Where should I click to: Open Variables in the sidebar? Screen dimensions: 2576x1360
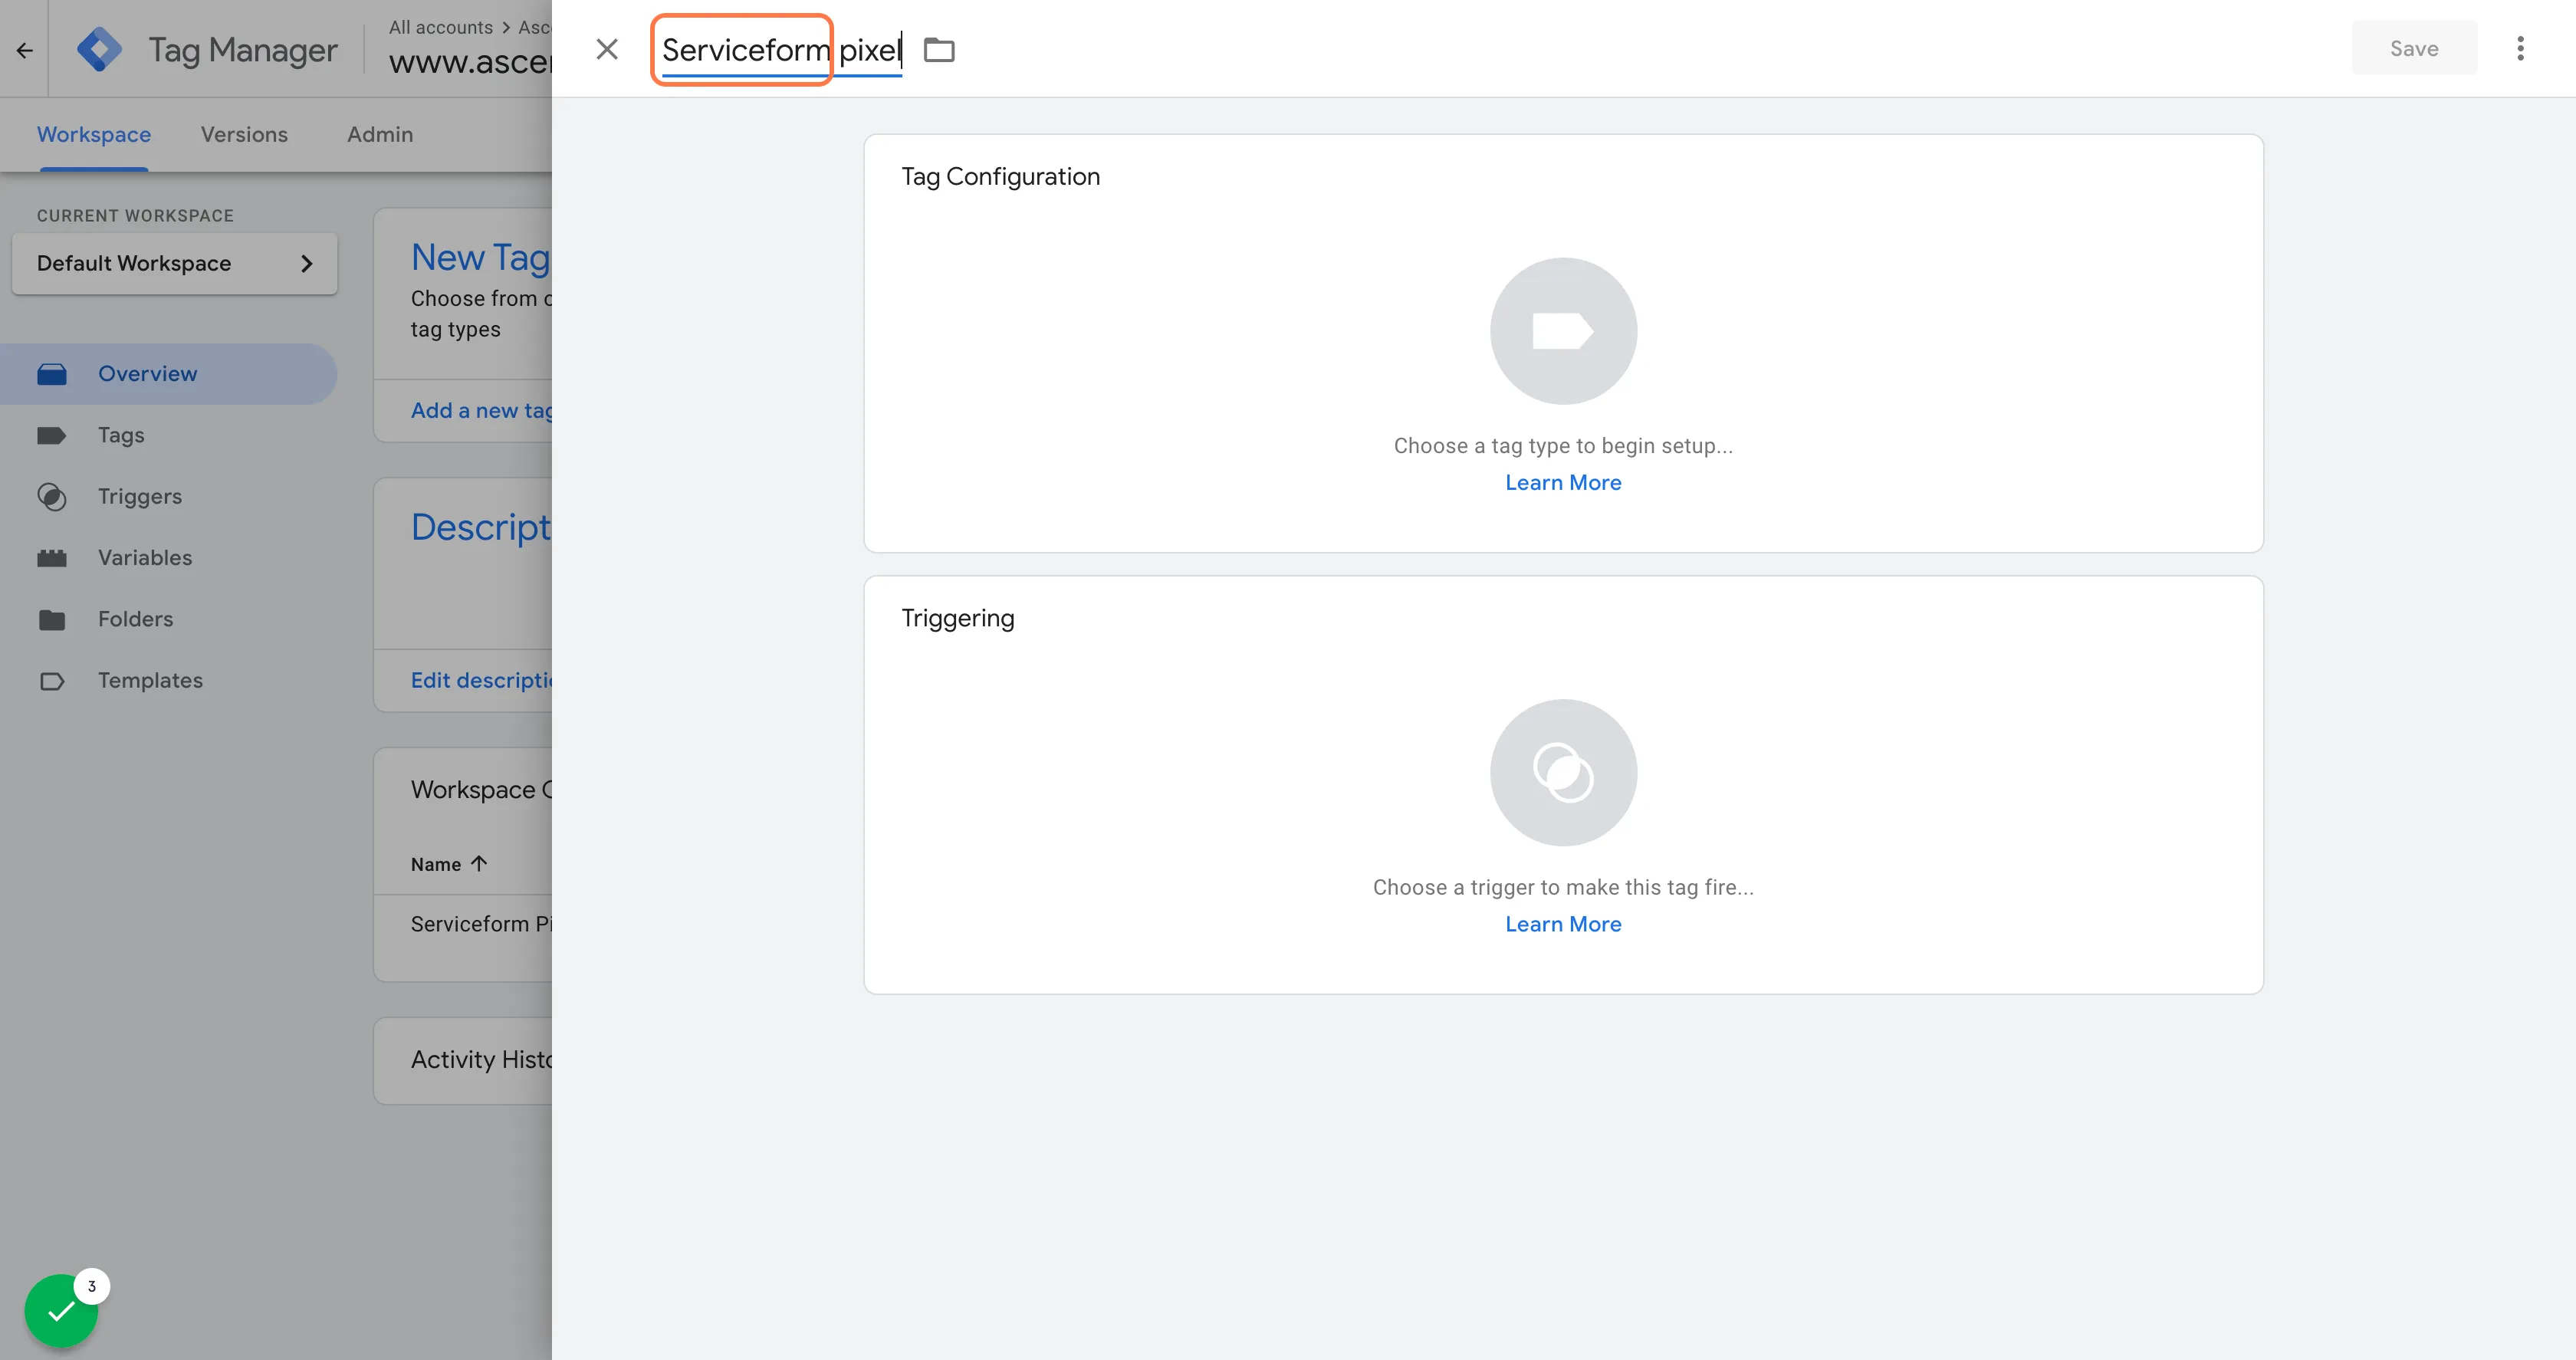click(145, 557)
